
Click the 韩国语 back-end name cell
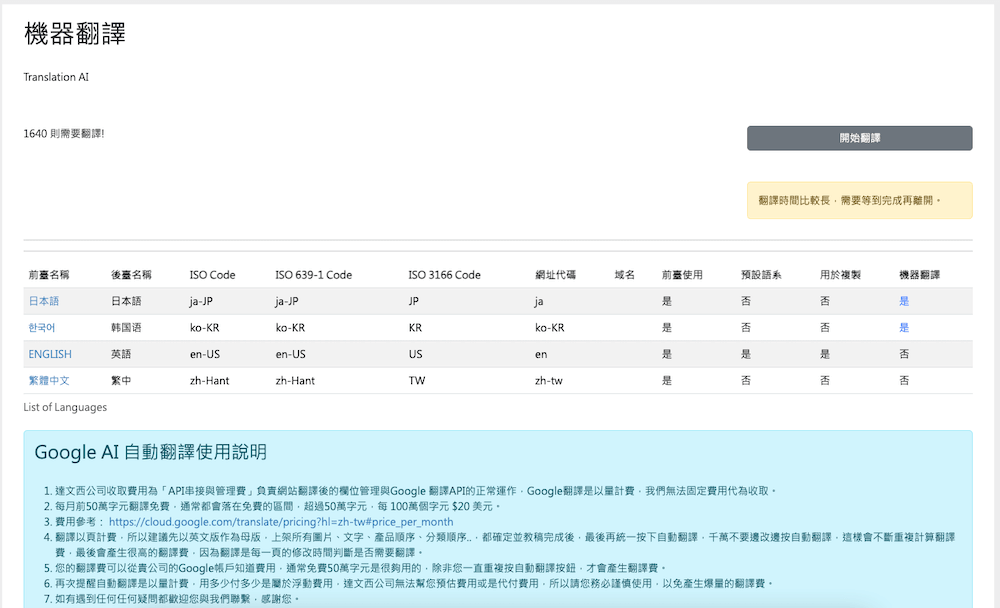coord(126,327)
